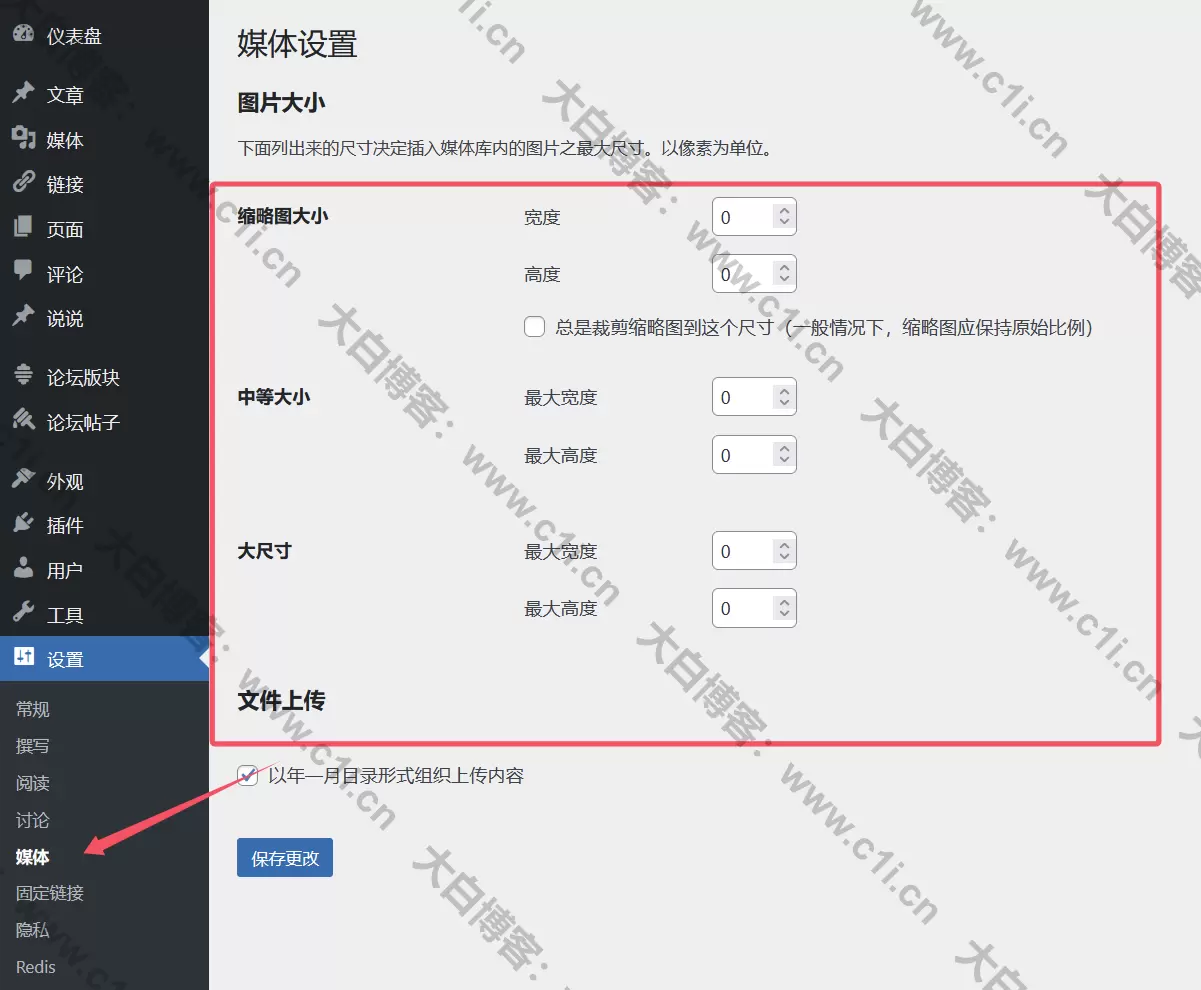Screen dimensions: 1201x990
Task: Click the 文章 pushpin icon
Action: coord(23,94)
